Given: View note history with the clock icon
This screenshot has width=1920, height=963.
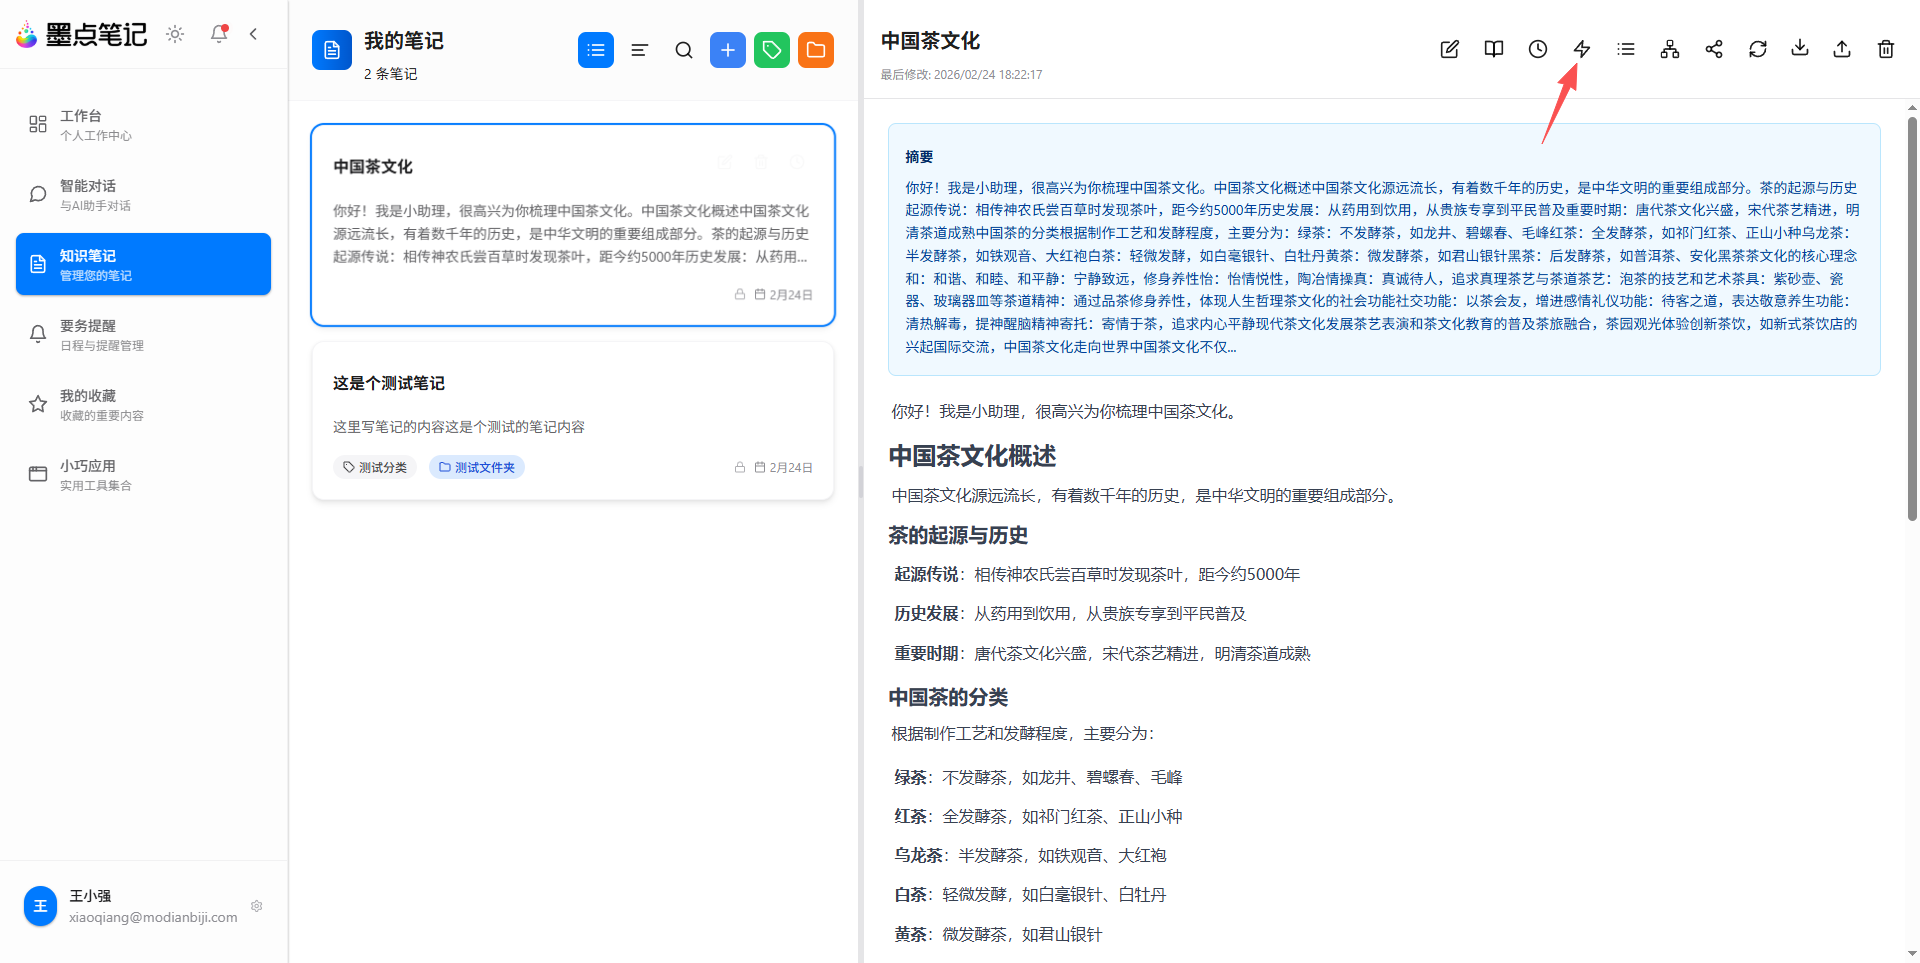Looking at the screenshot, I should [1537, 48].
